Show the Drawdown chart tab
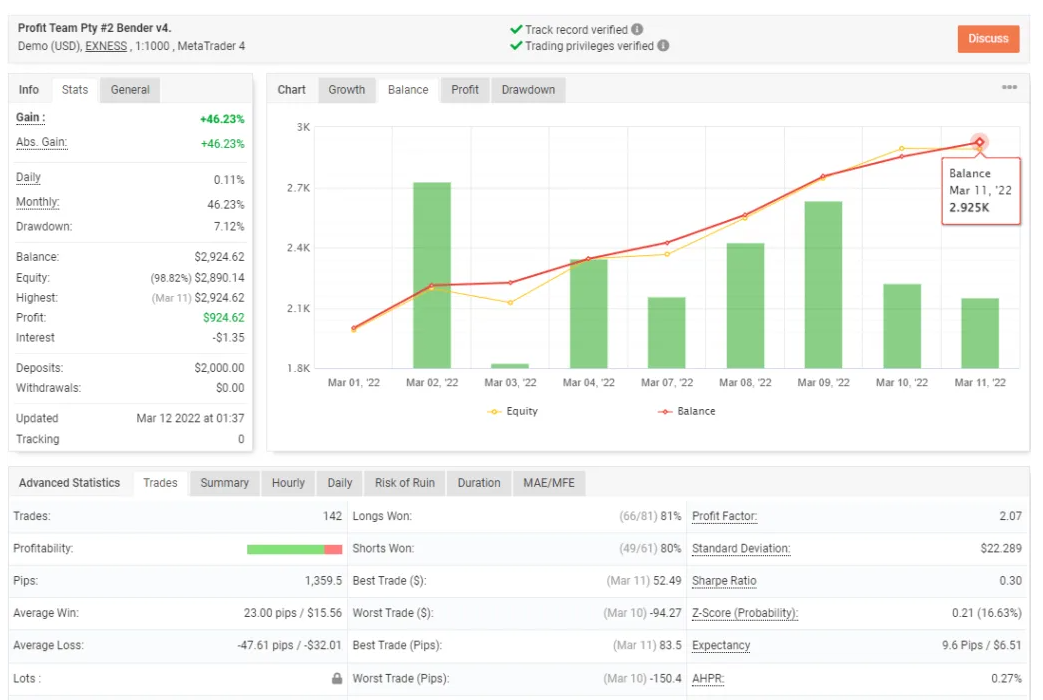The width and height of the screenshot is (1043, 700). coord(528,90)
